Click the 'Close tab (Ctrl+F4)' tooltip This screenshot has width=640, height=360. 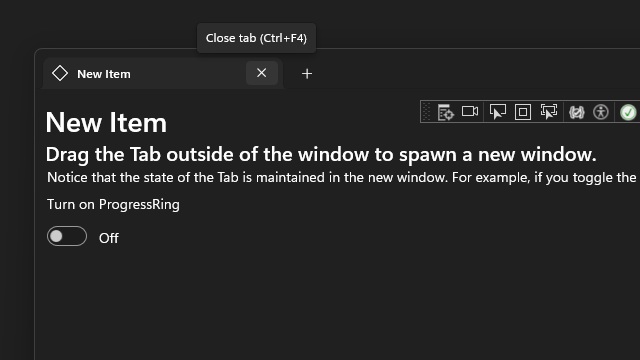(256, 38)
